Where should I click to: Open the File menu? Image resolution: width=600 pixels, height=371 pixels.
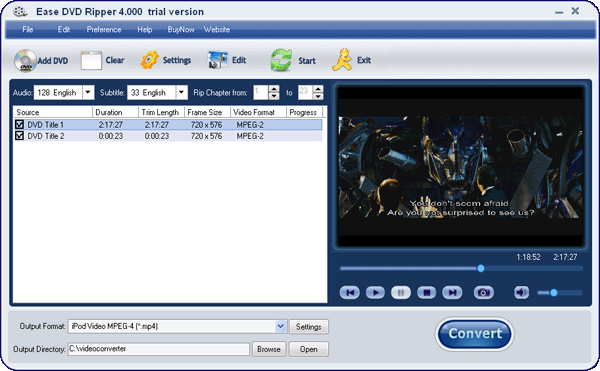pyautogui.click(x=28, y=29)
